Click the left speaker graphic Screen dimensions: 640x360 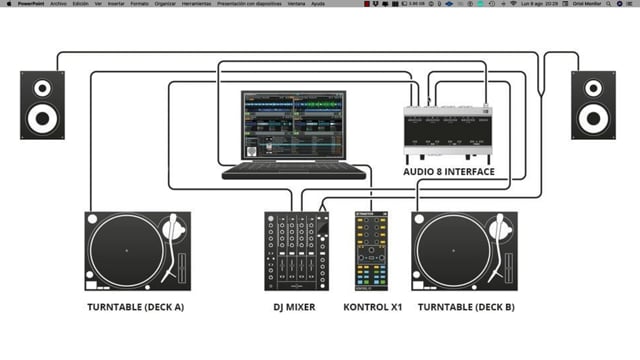pyautogui.click(x=42, y=105)
